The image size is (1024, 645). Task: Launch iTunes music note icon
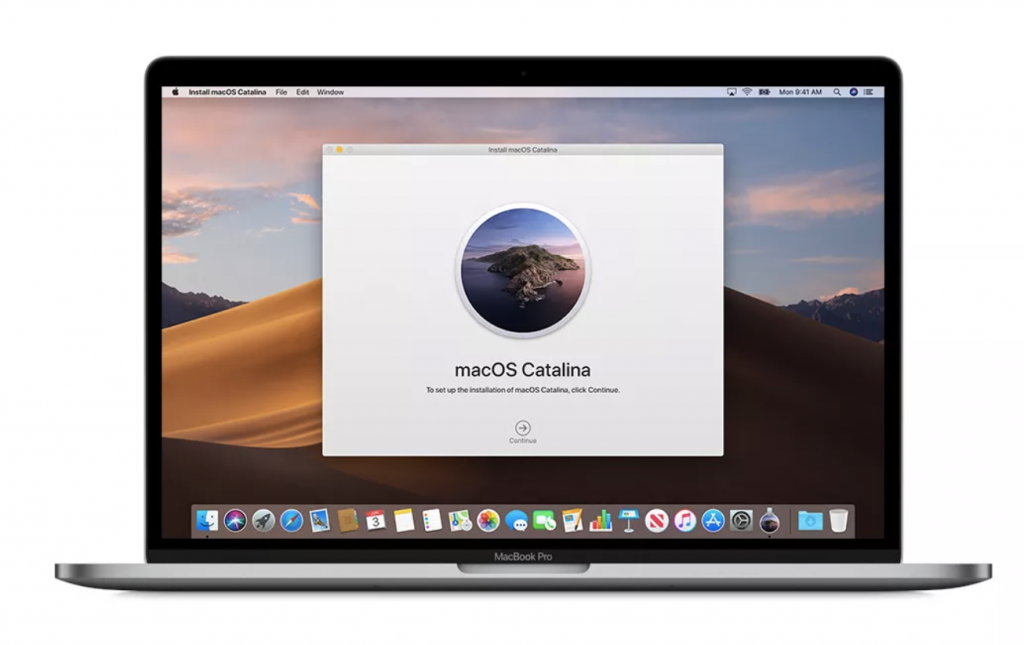(x=685, y=520)
